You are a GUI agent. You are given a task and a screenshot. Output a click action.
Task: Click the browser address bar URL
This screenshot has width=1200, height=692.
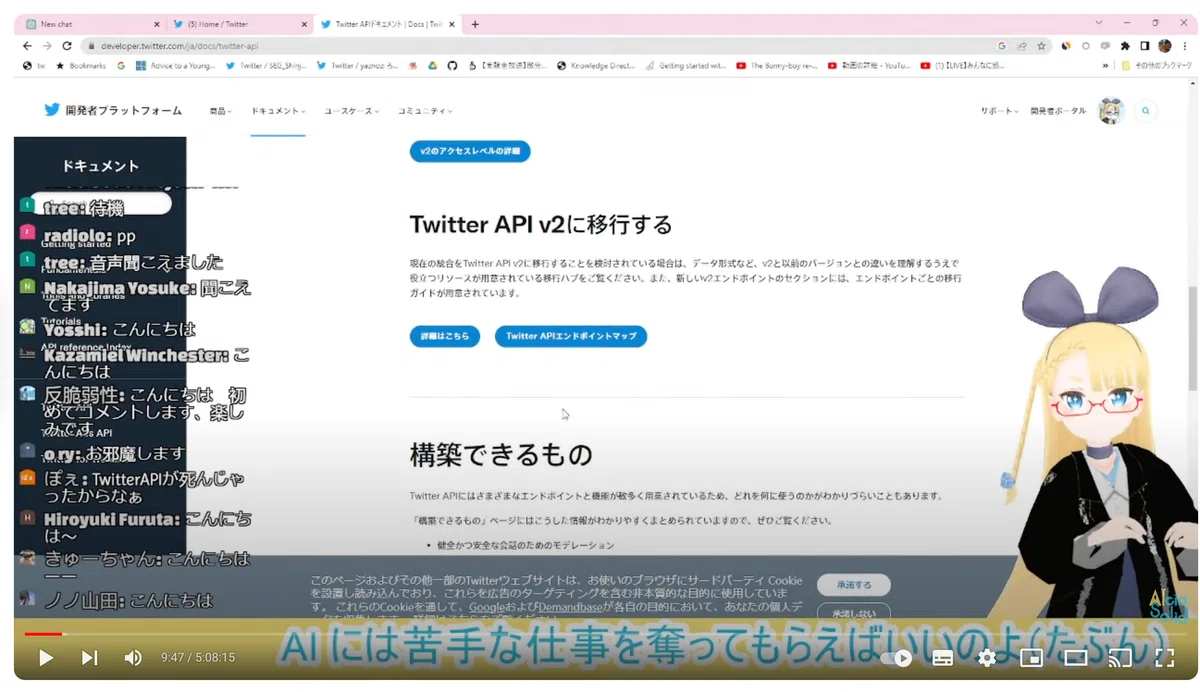click(180, 46)
